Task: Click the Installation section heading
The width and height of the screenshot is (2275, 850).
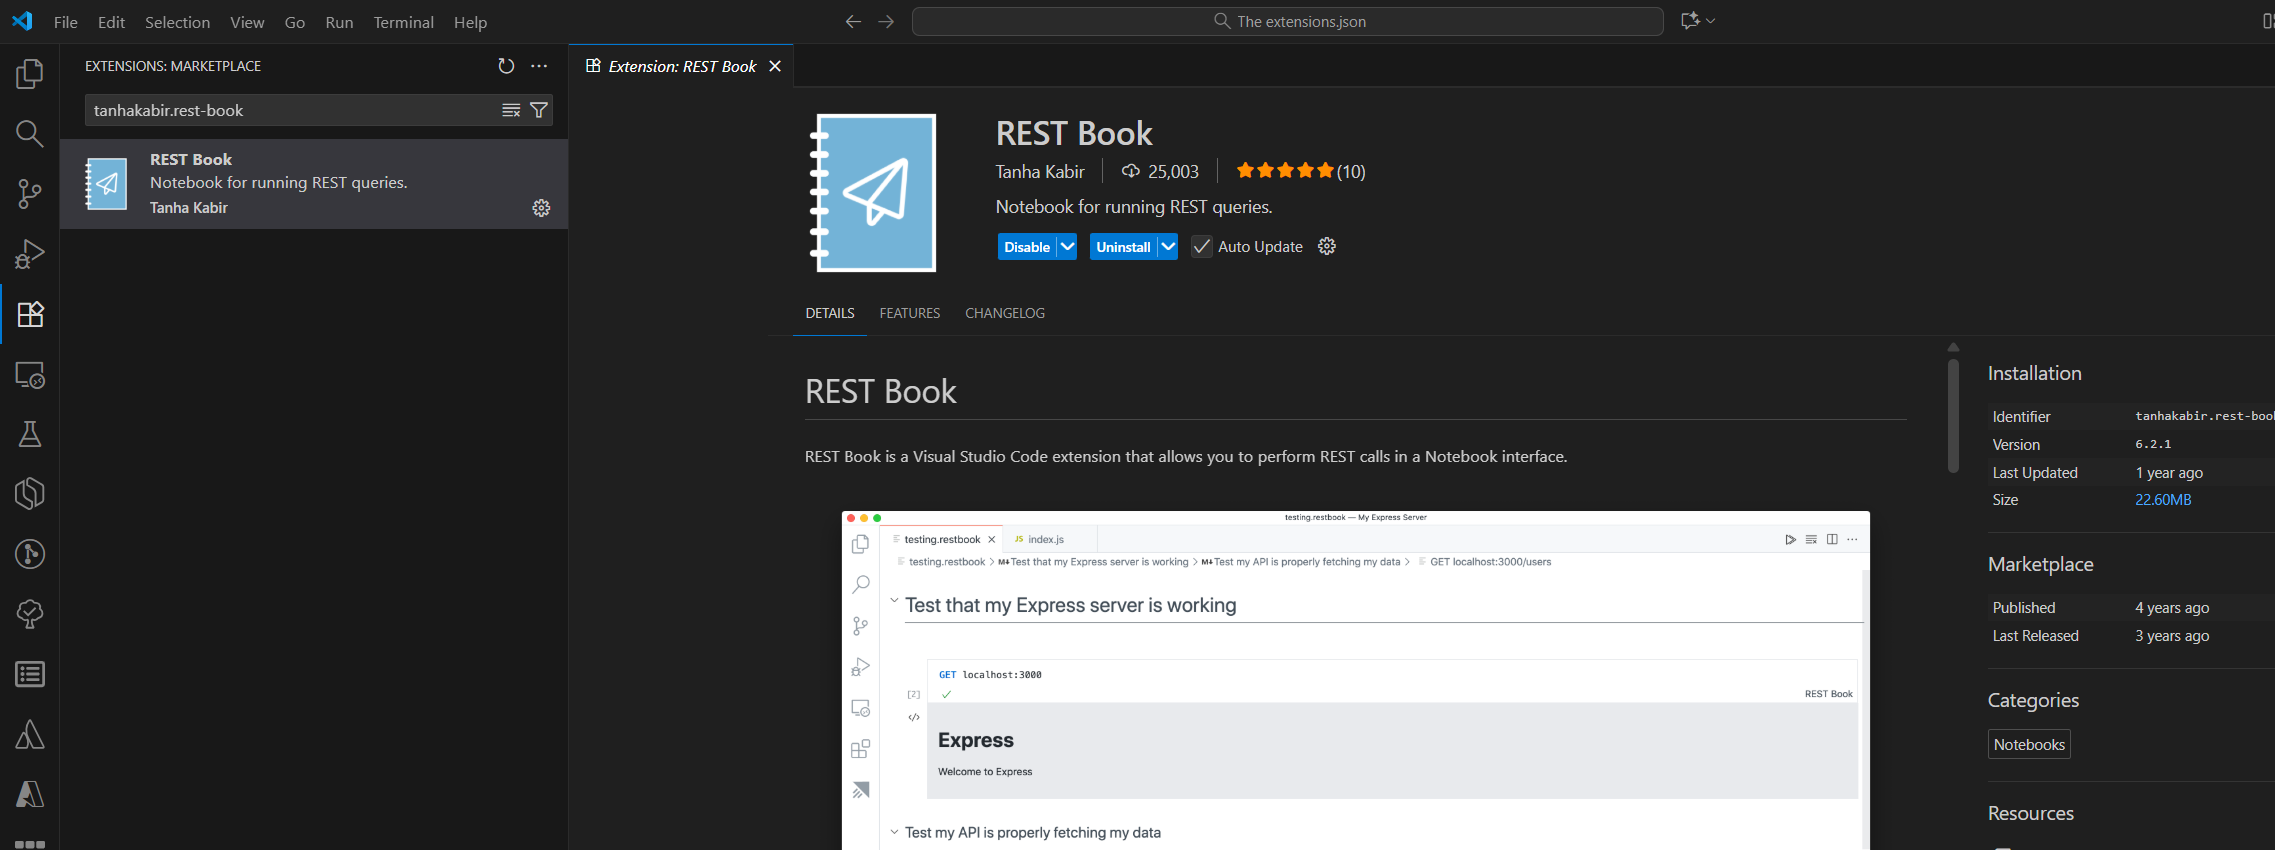Action: coord(2034,373)
